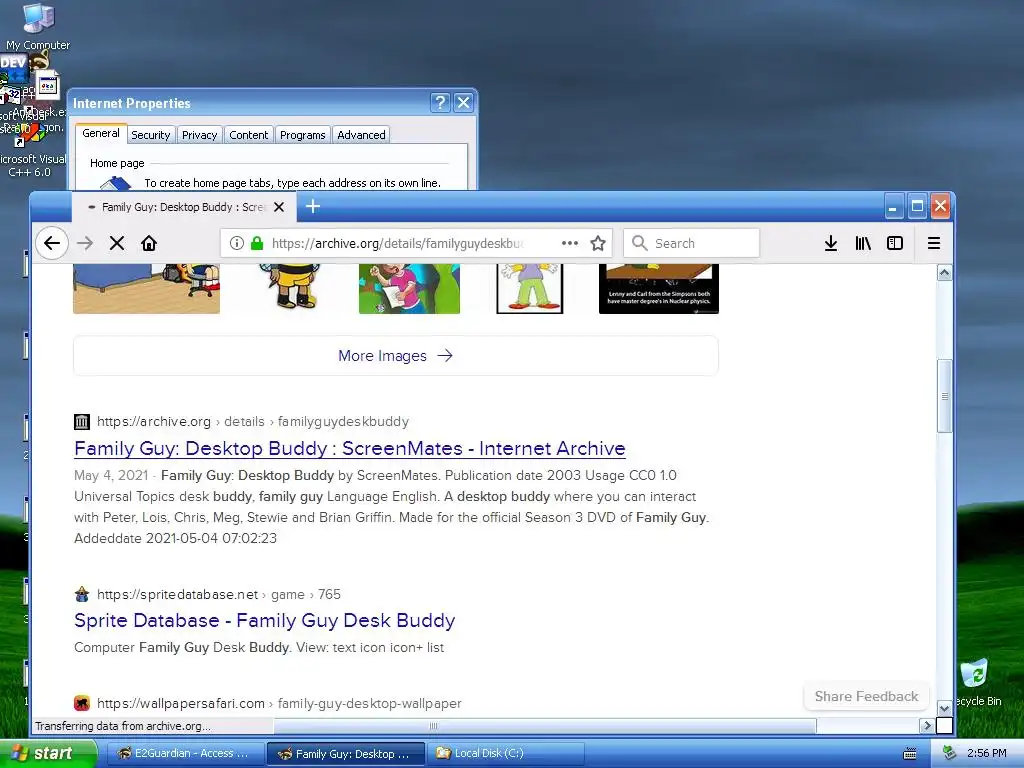Open the Content tab in Internet Properties
This screenshot has height=768, width=1024.
click(x=248, y=135)
